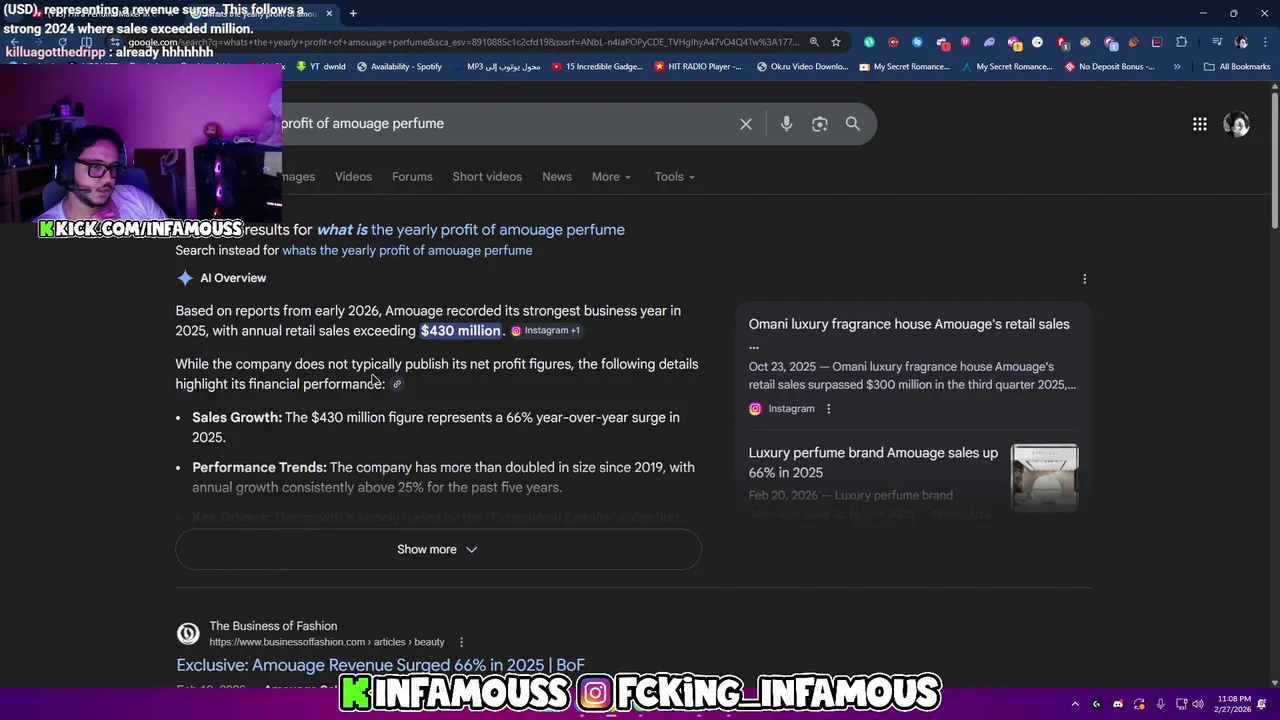Open the Google account avatar on the results page
This screenshot has height=720, width=1280.
(x=1237, y=124)
